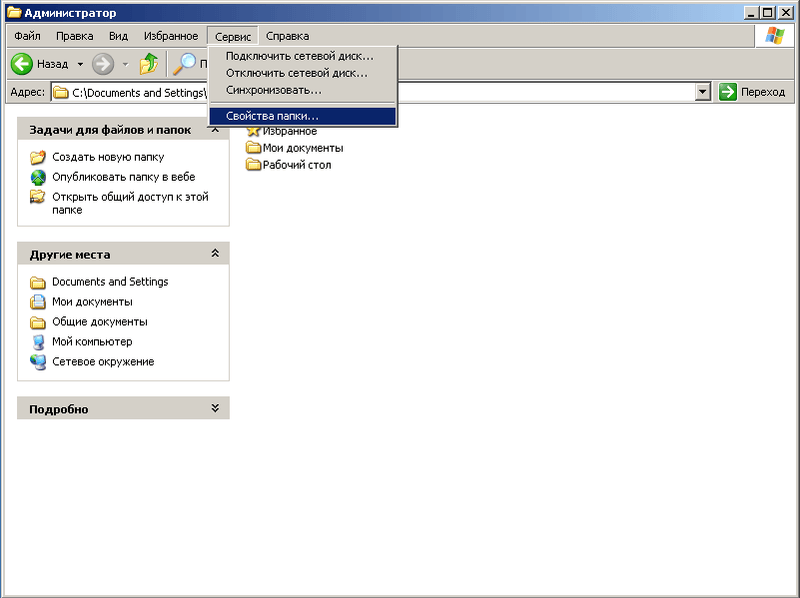This screenshot has width=800, height=598.
Task: Open the Back button history dropdown arrow
Action: (80, 64)
